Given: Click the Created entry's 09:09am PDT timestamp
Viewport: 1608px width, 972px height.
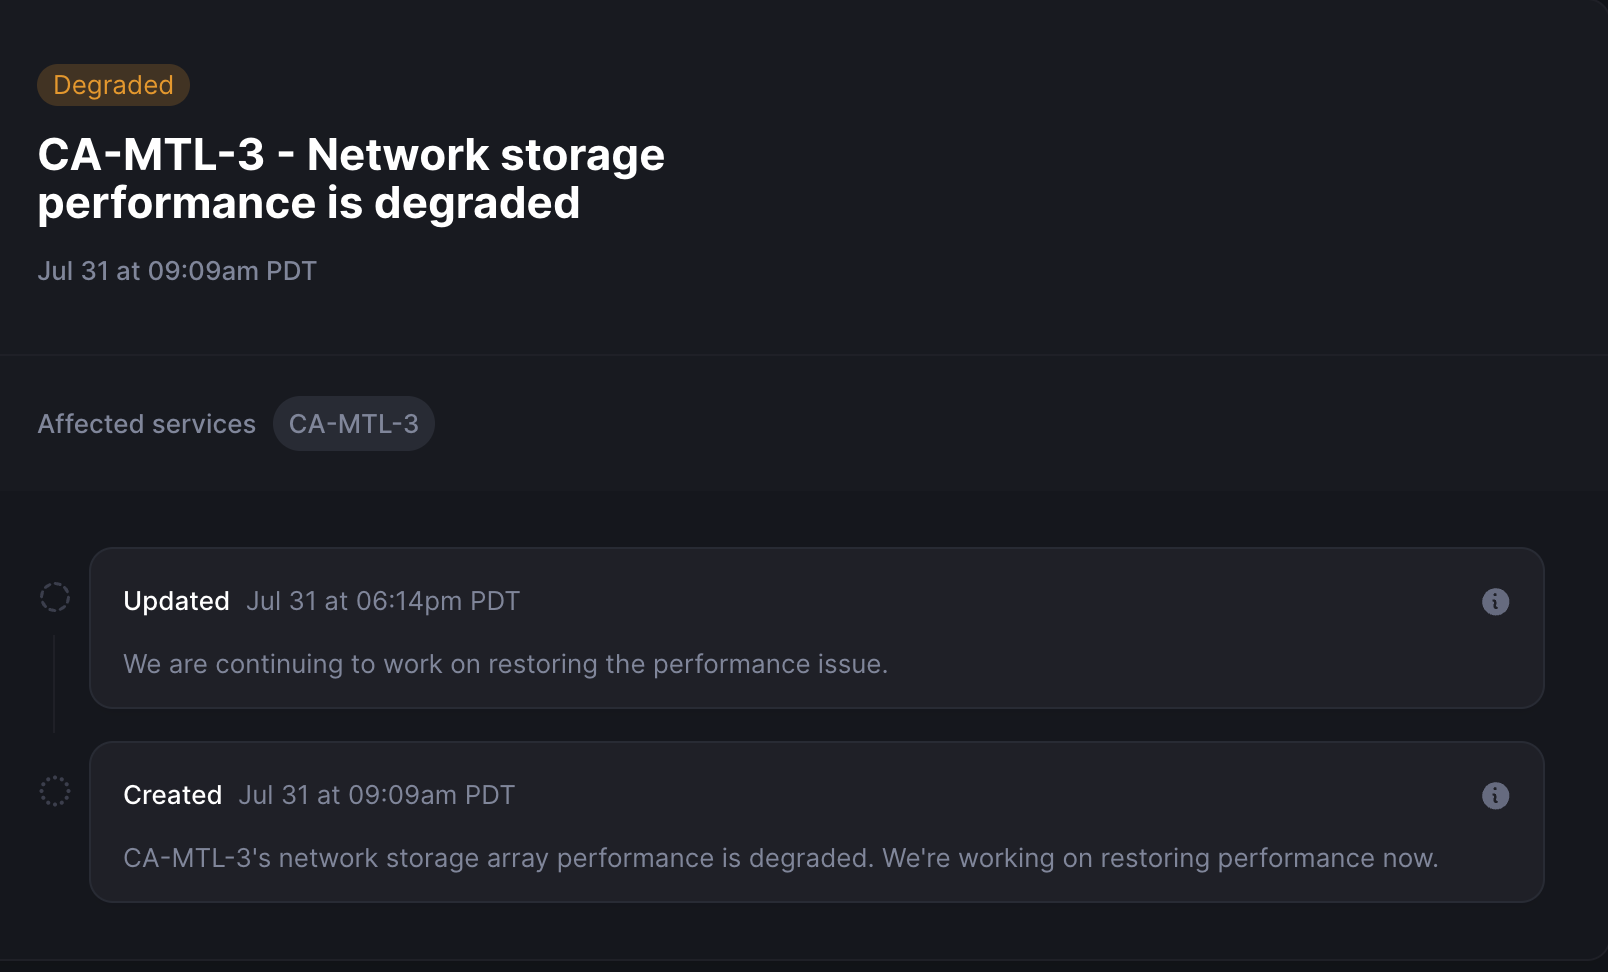Looking at the screenshot, I should (x=376, y=795).
